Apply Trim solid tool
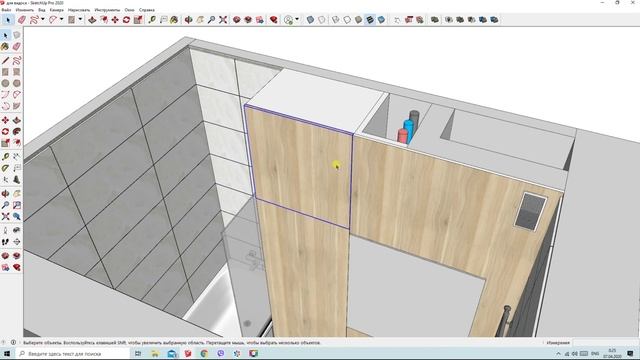 pyautogui.click(x=483, y=20)
